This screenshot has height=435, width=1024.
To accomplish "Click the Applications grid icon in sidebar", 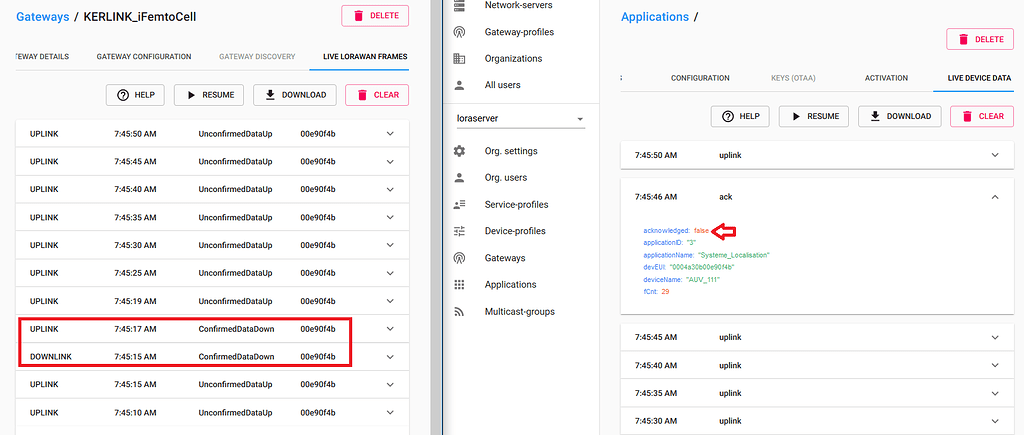I will [x=459, y=285].
